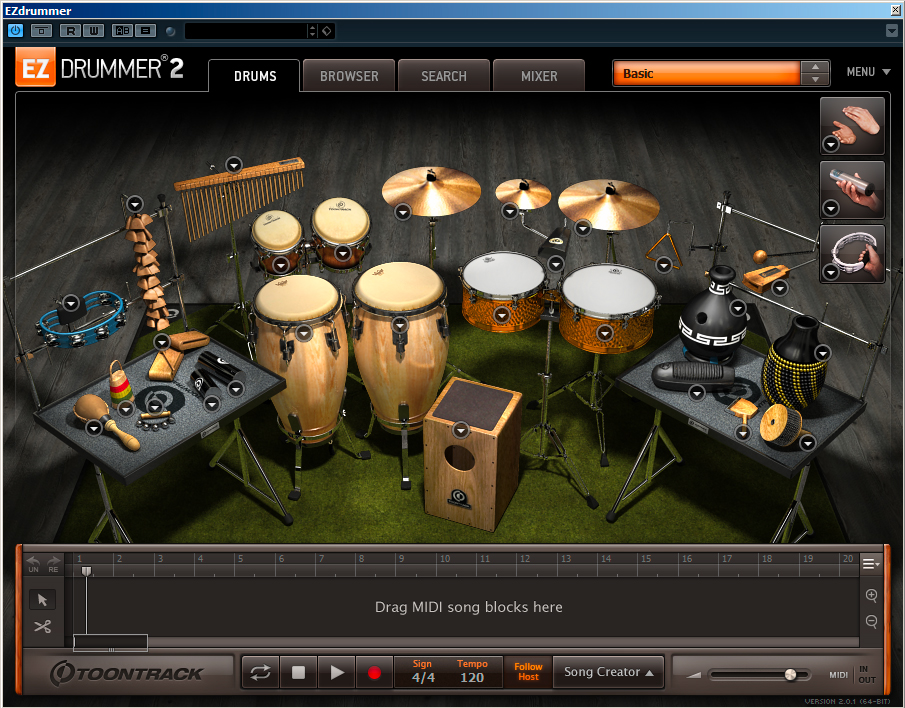Toggle the A/B compare button
Viewport: 905px width, 708px height.
tap(122, 31)
